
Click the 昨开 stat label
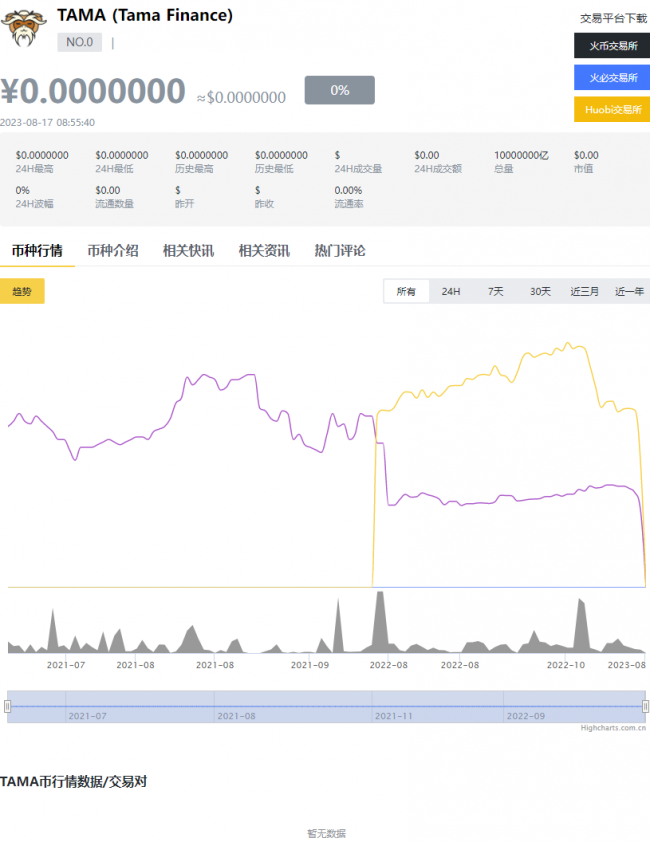pyautogui.click(x=184, y=204)
